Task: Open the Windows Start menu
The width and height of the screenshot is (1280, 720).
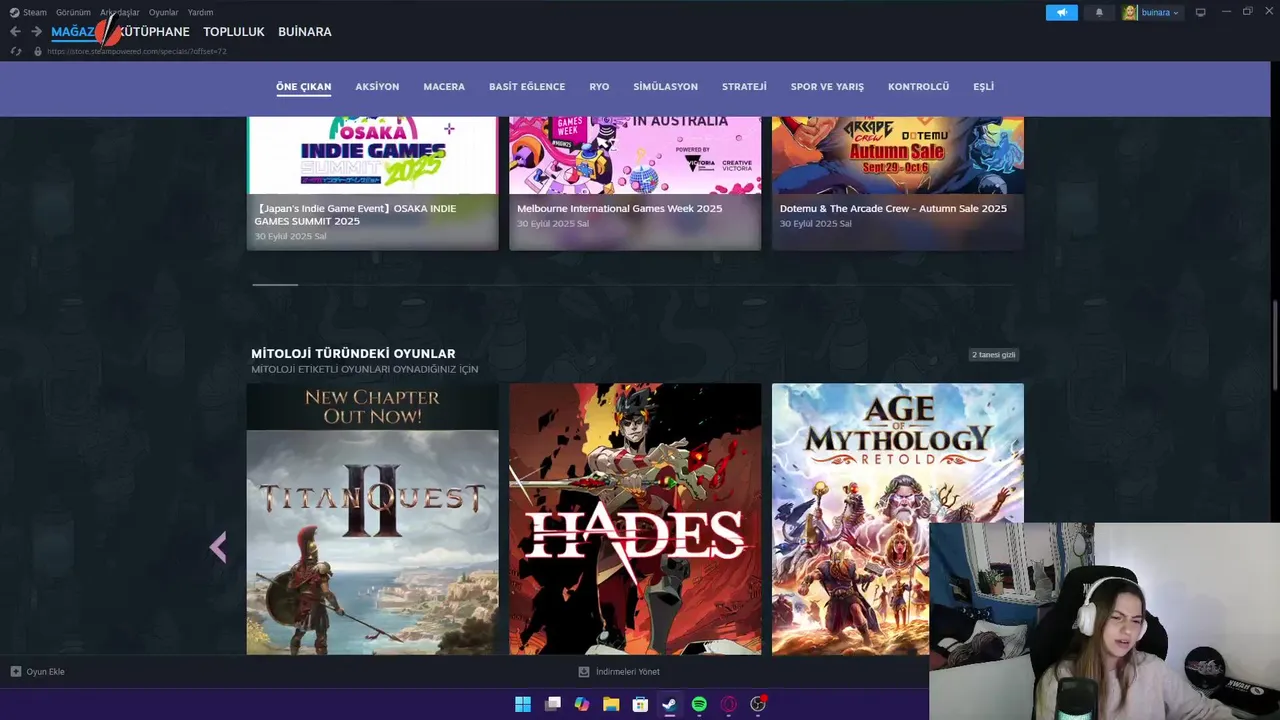Action: [x=523, y=704]
